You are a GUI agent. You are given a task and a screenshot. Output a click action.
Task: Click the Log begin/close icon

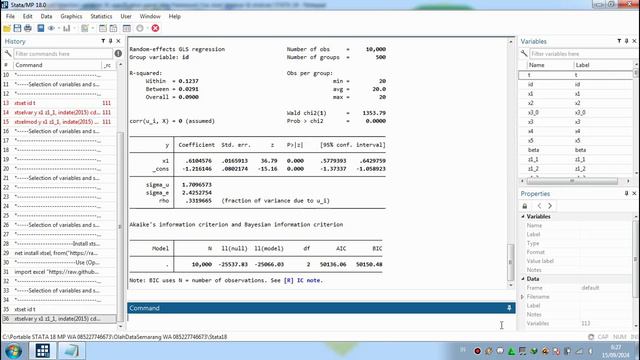pos(40,28)
